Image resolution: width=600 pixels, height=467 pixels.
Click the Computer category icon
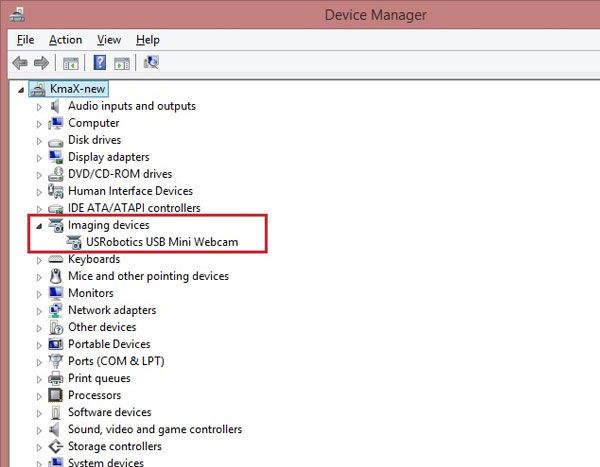(x=55, y=123)
